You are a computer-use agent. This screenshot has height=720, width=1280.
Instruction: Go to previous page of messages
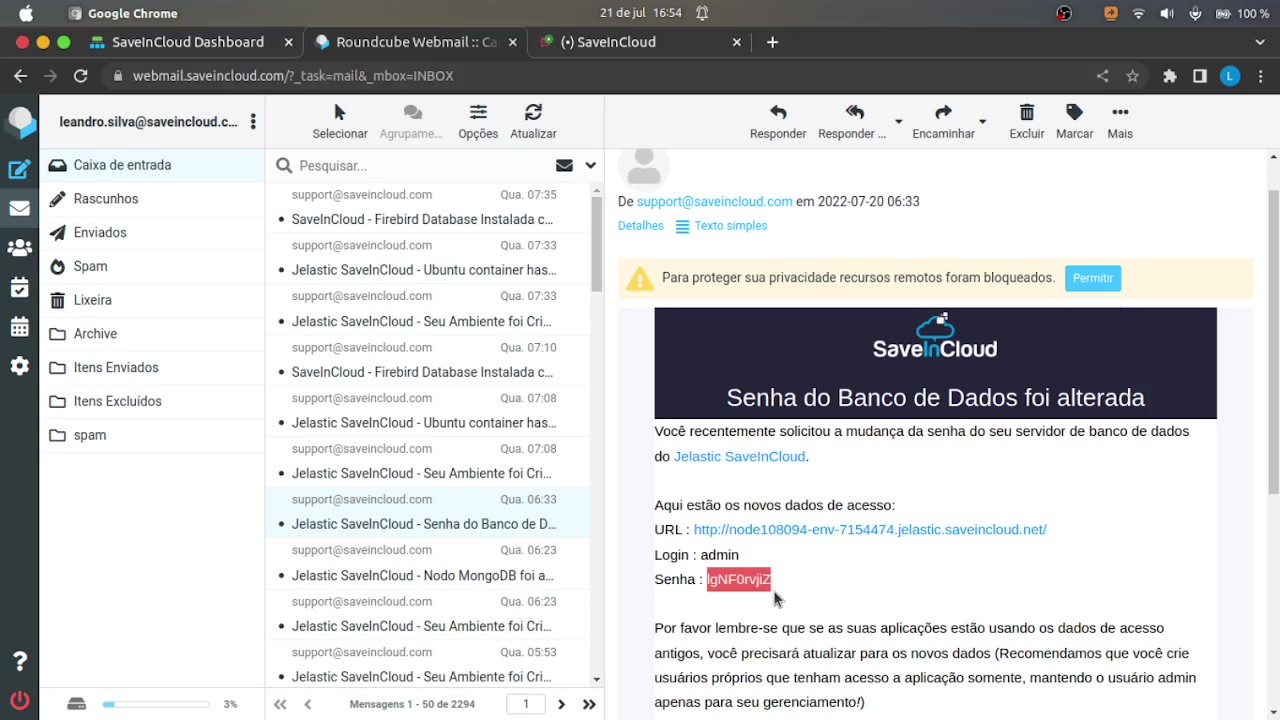[308, 704]
